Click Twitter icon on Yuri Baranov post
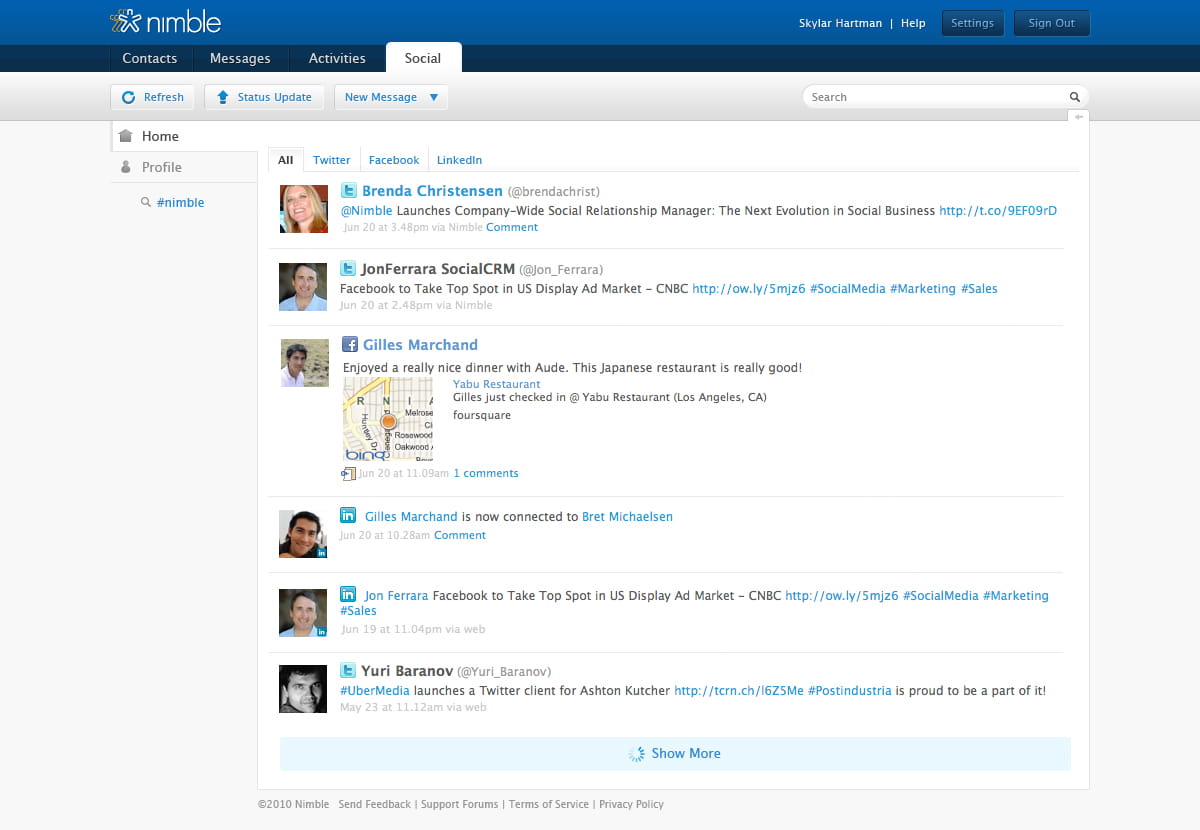This screenshot has width=1200, height=830. tap(348, 670)
